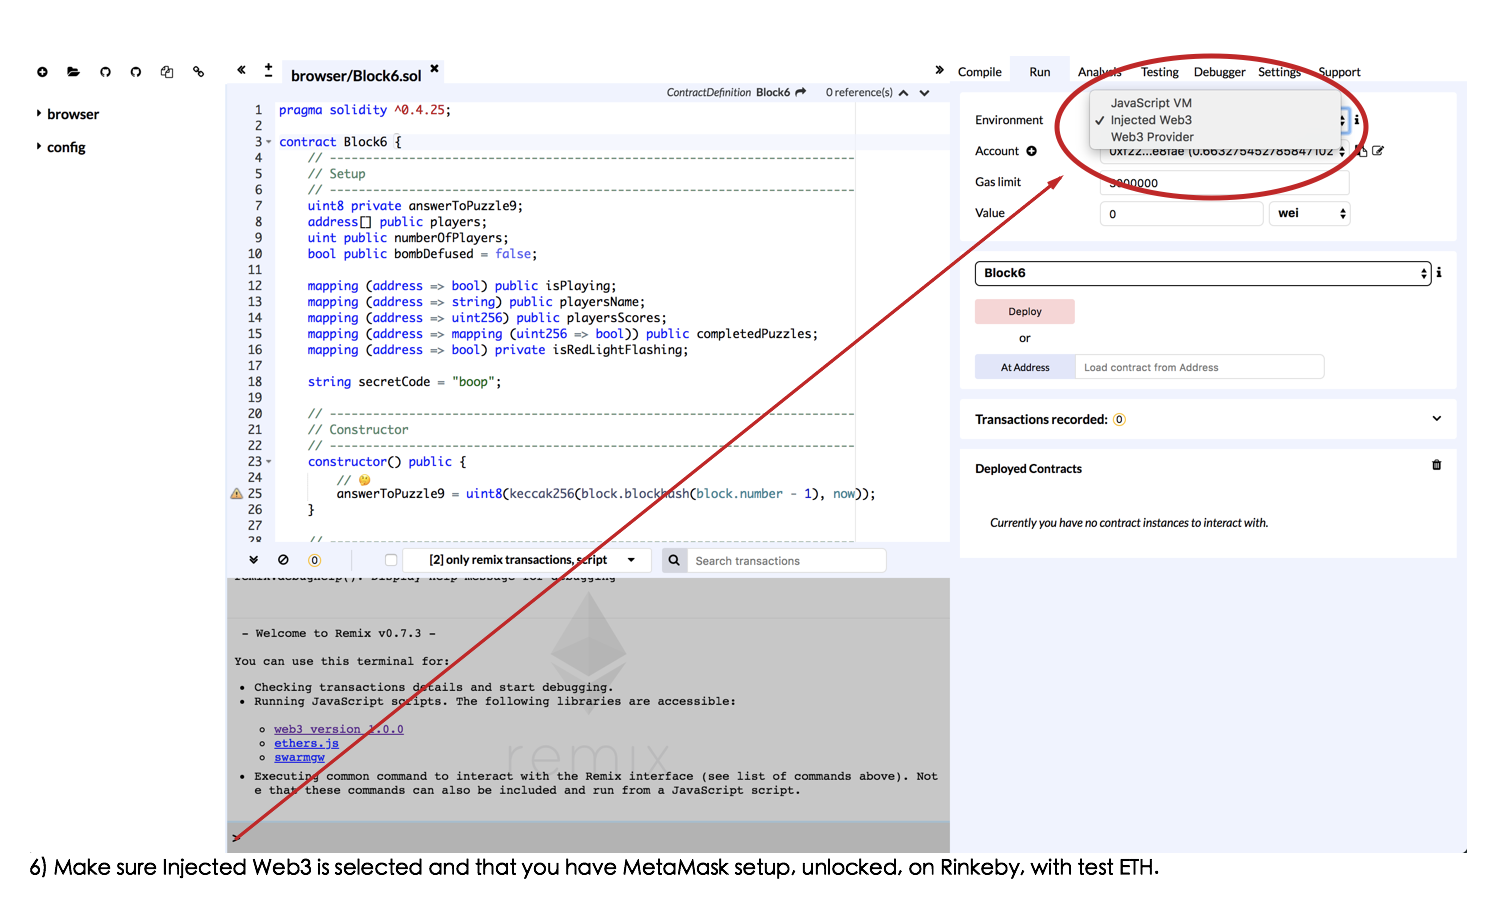Open a local file via the folder icon

(x=73, y=72)
